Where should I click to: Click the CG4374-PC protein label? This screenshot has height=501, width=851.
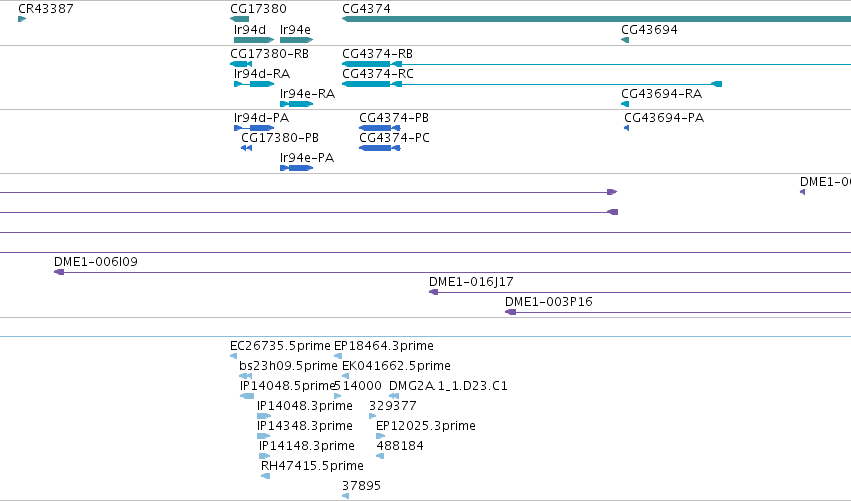click(x=395, y=138)
